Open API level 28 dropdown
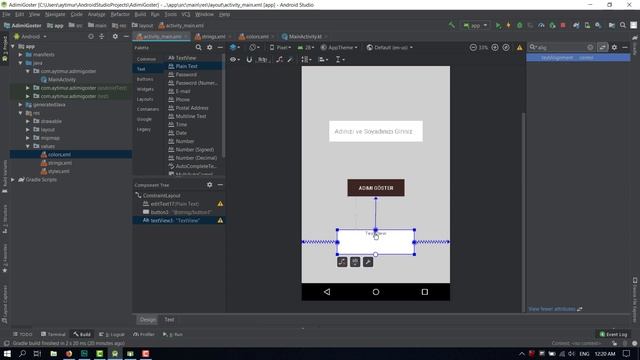Image resolution: width=640 pixels, height=360 pixels. [306, 47]
